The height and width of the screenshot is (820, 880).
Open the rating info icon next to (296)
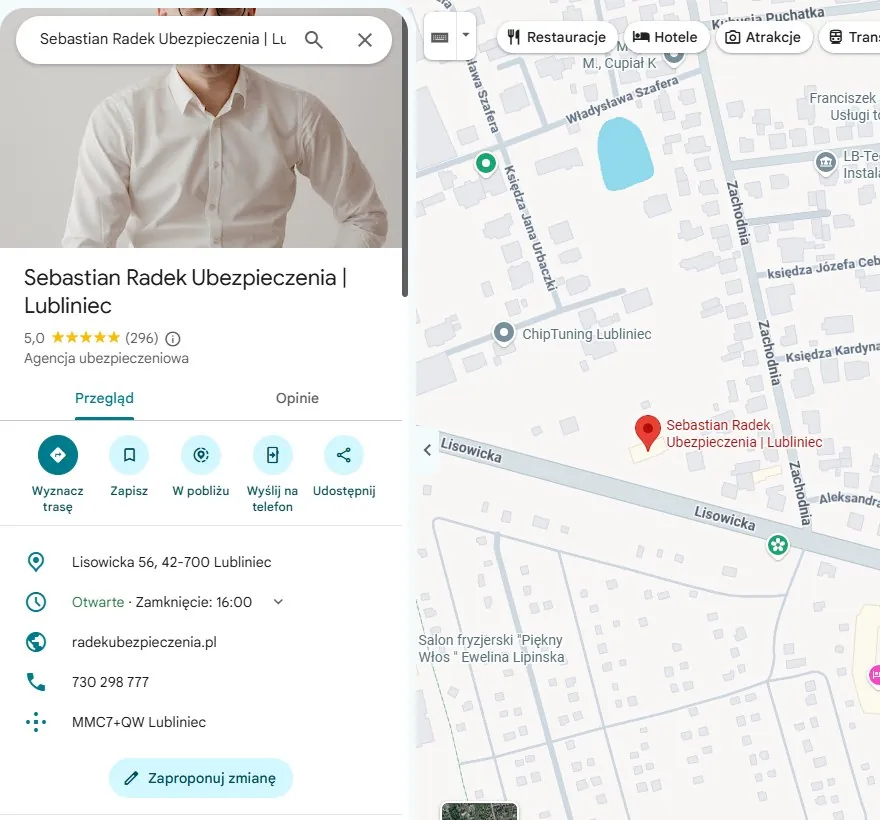click(173, 338)
